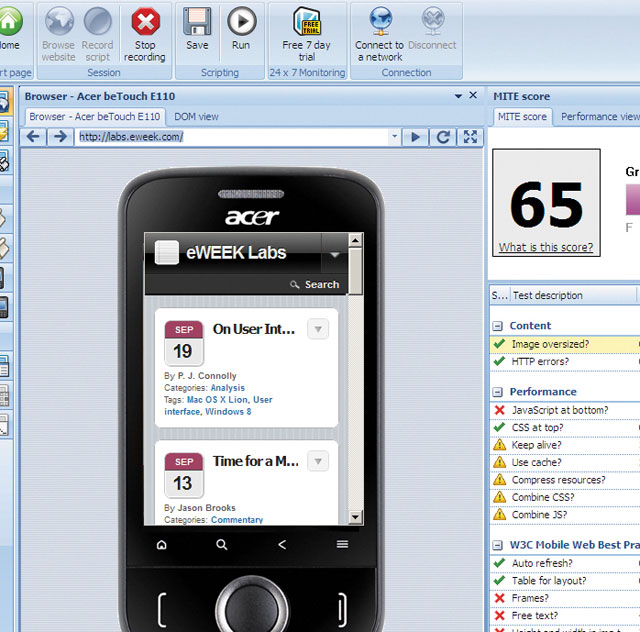Click the Disconnect network icon
Screen dimensions: 640x632
pyautogui.click(x=433, y=20)
